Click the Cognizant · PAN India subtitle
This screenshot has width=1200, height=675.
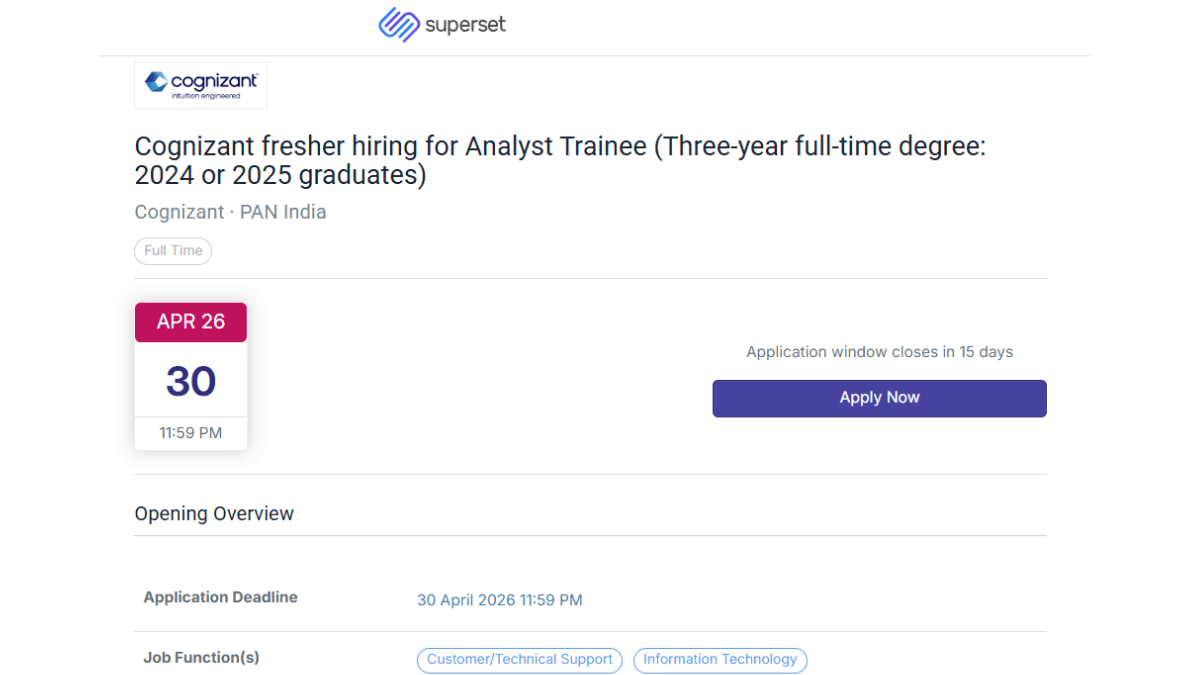point(230,212)
